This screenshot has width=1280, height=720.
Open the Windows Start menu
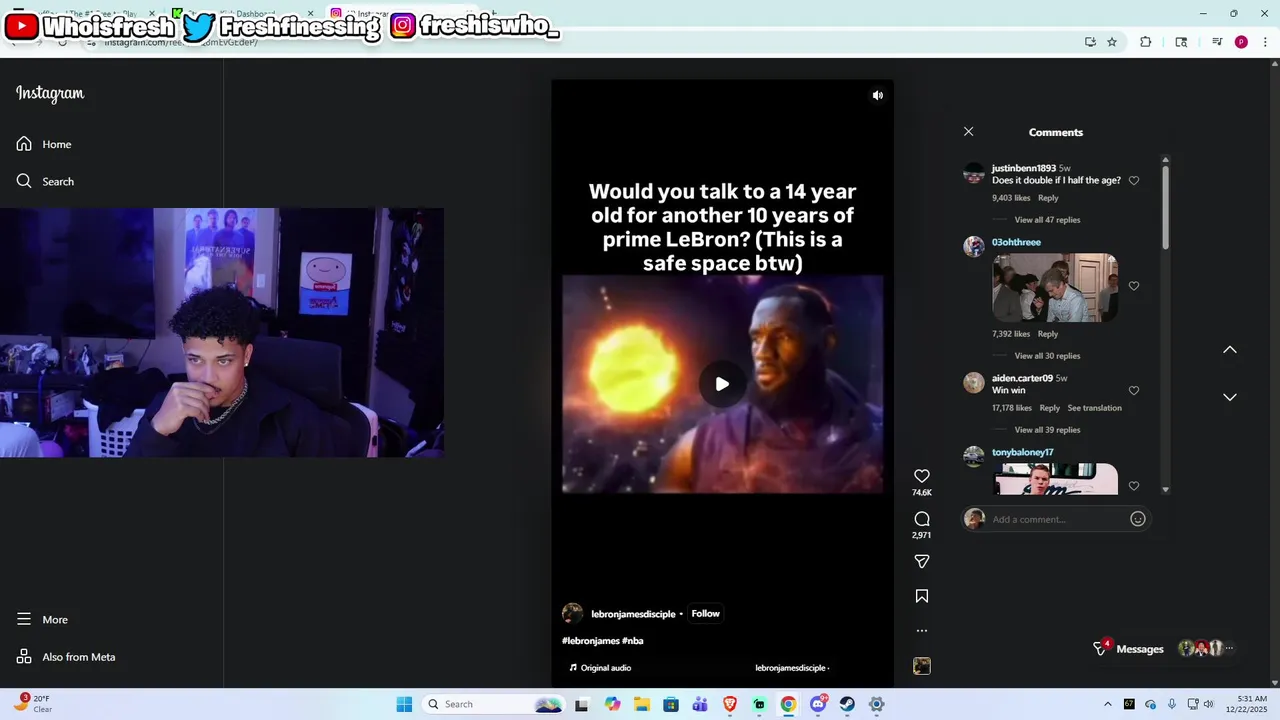tap(404, 704)
